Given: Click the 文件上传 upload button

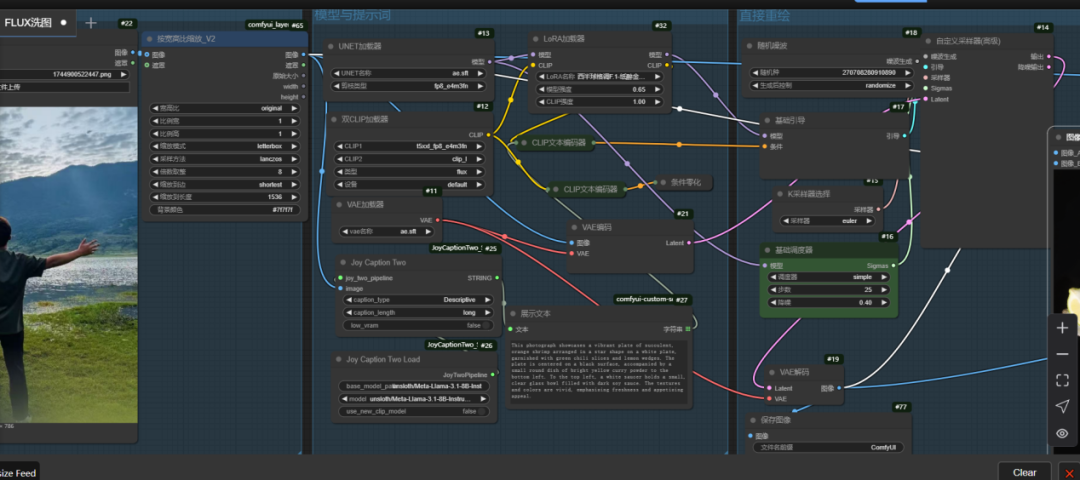Looking at the screenshot, I should tap(65, 87).
